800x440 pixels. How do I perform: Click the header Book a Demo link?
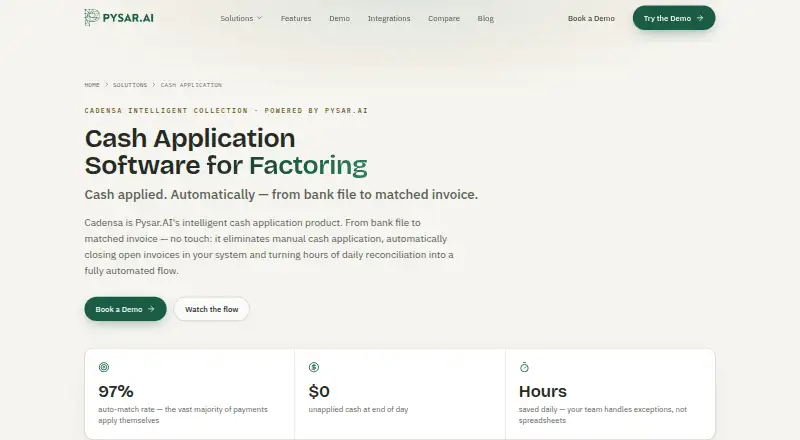click(591, 18)
